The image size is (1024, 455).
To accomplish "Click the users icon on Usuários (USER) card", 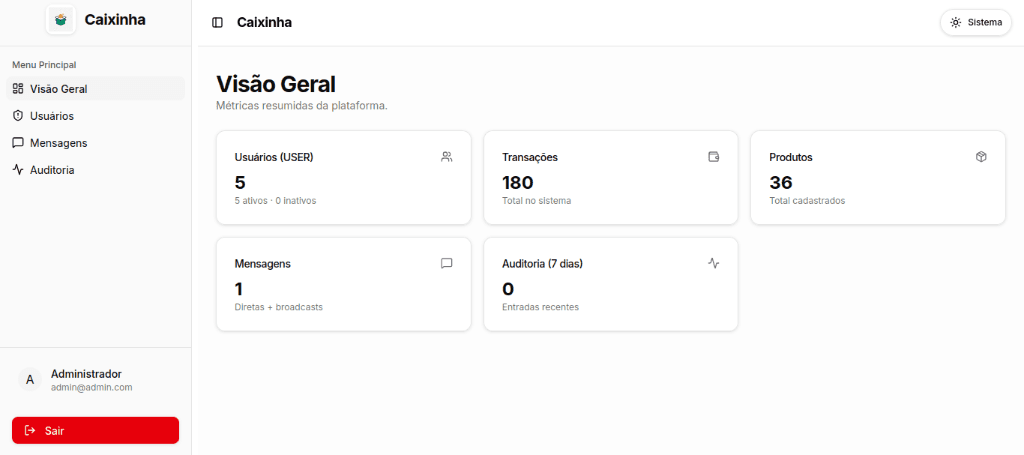I will coord(447,157).
